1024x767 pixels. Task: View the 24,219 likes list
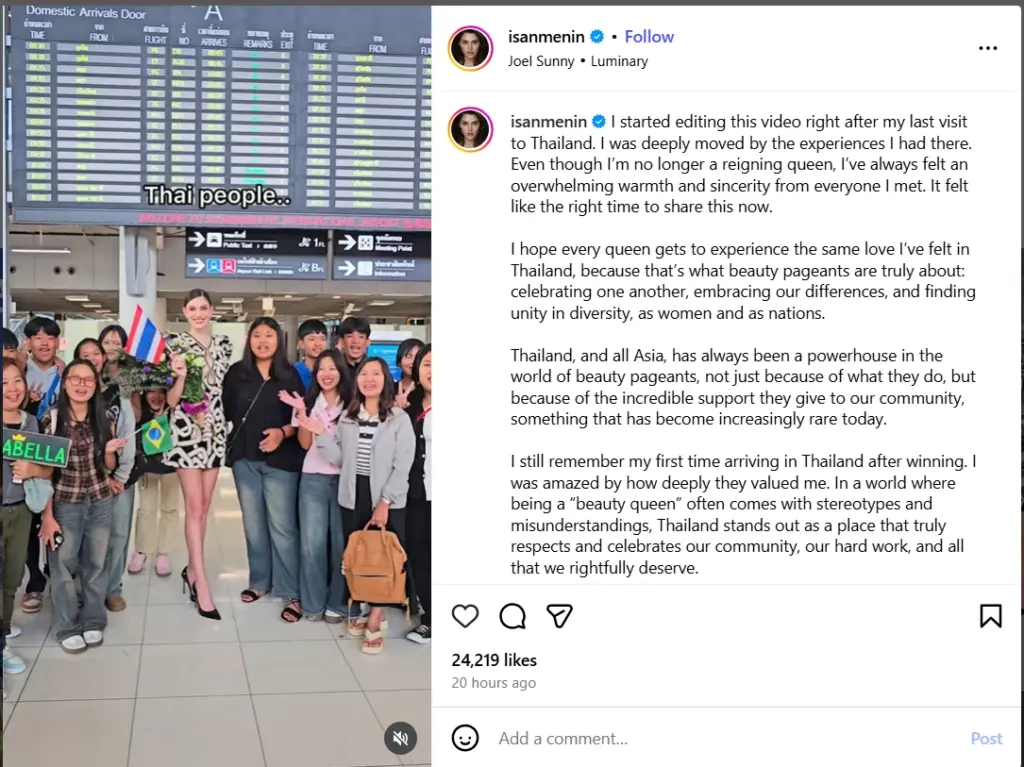(494, 660)
